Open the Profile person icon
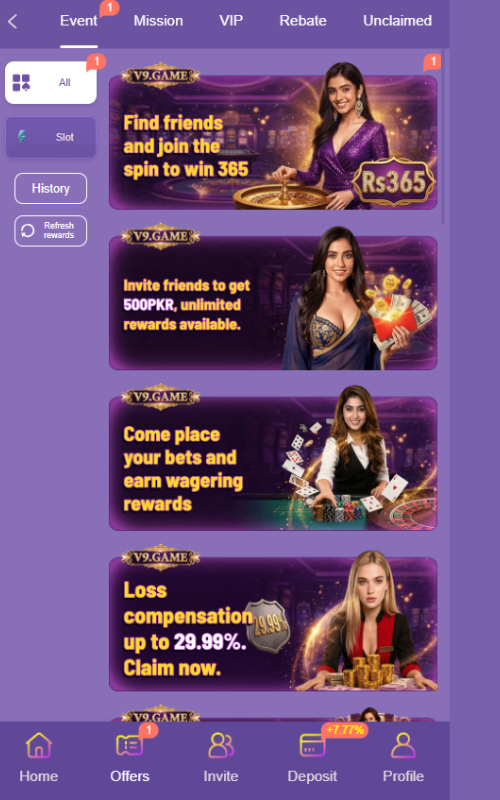The image size is (500, 800). pyautogui.click(x=403, y=745)
